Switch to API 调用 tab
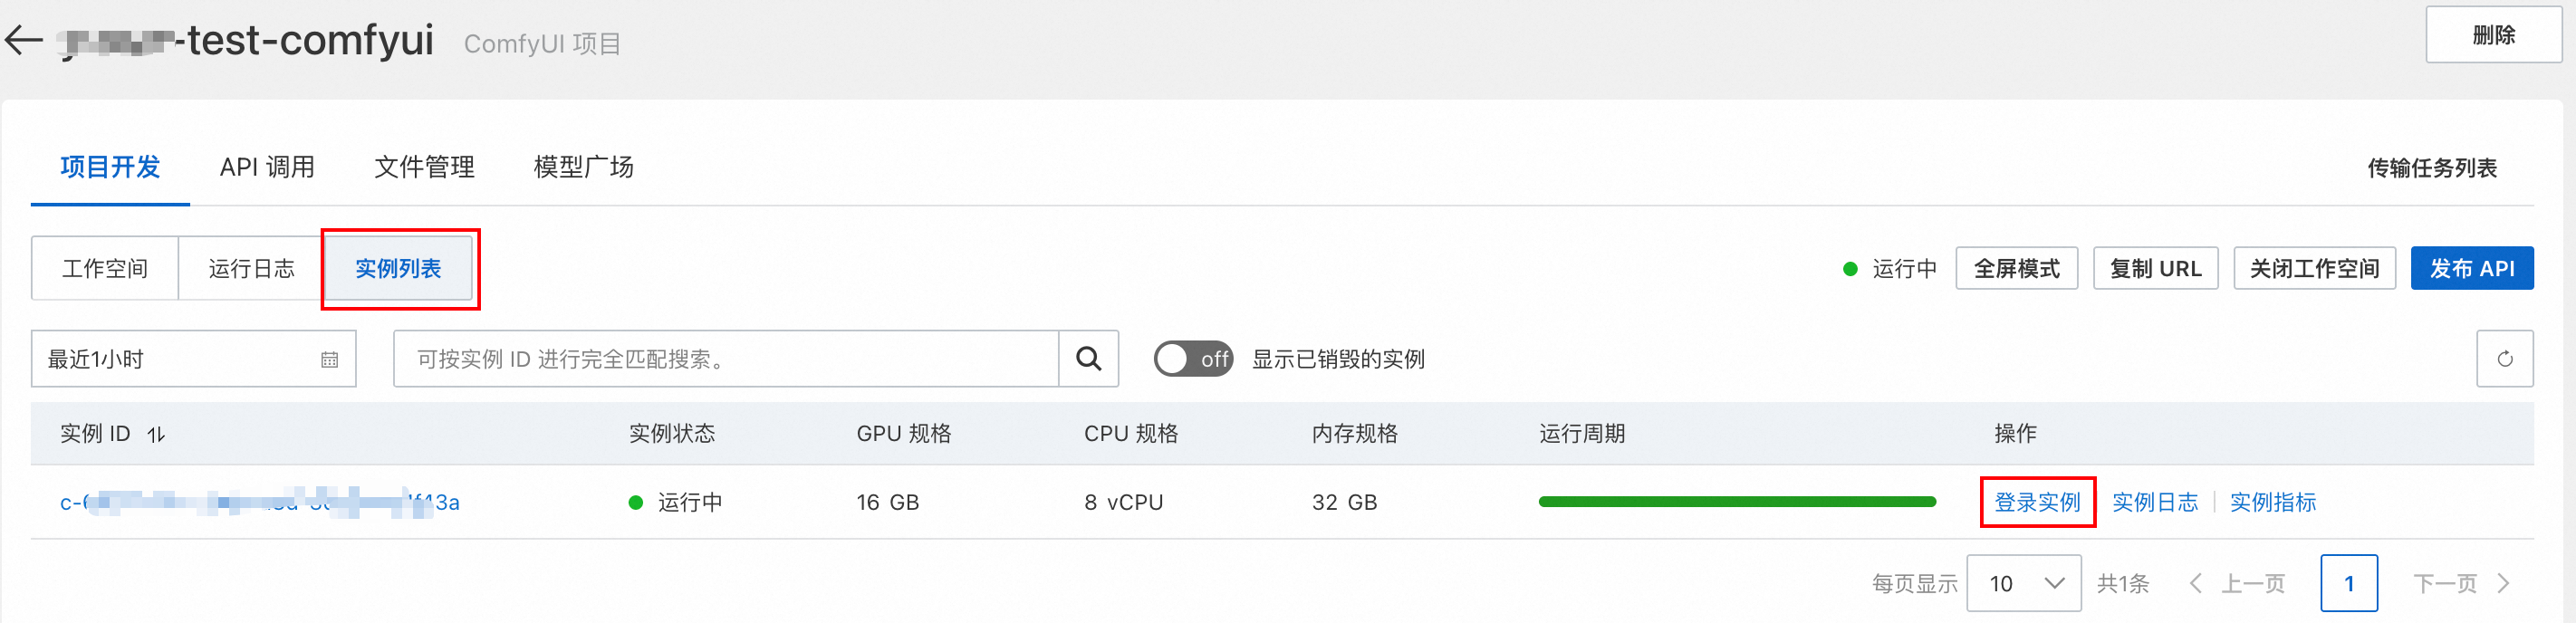Viewport: 2576px width, 623px height. [267, 167]
